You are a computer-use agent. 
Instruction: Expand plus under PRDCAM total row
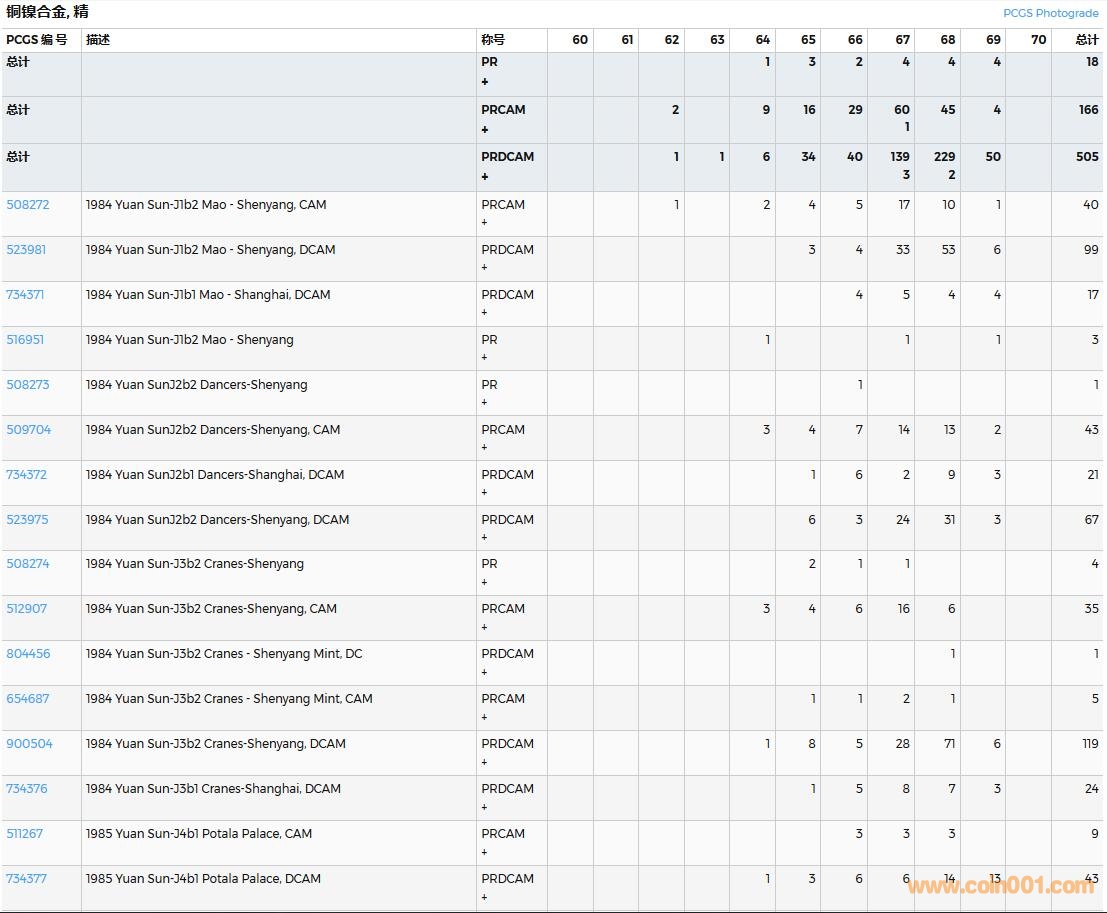point(485,177)
